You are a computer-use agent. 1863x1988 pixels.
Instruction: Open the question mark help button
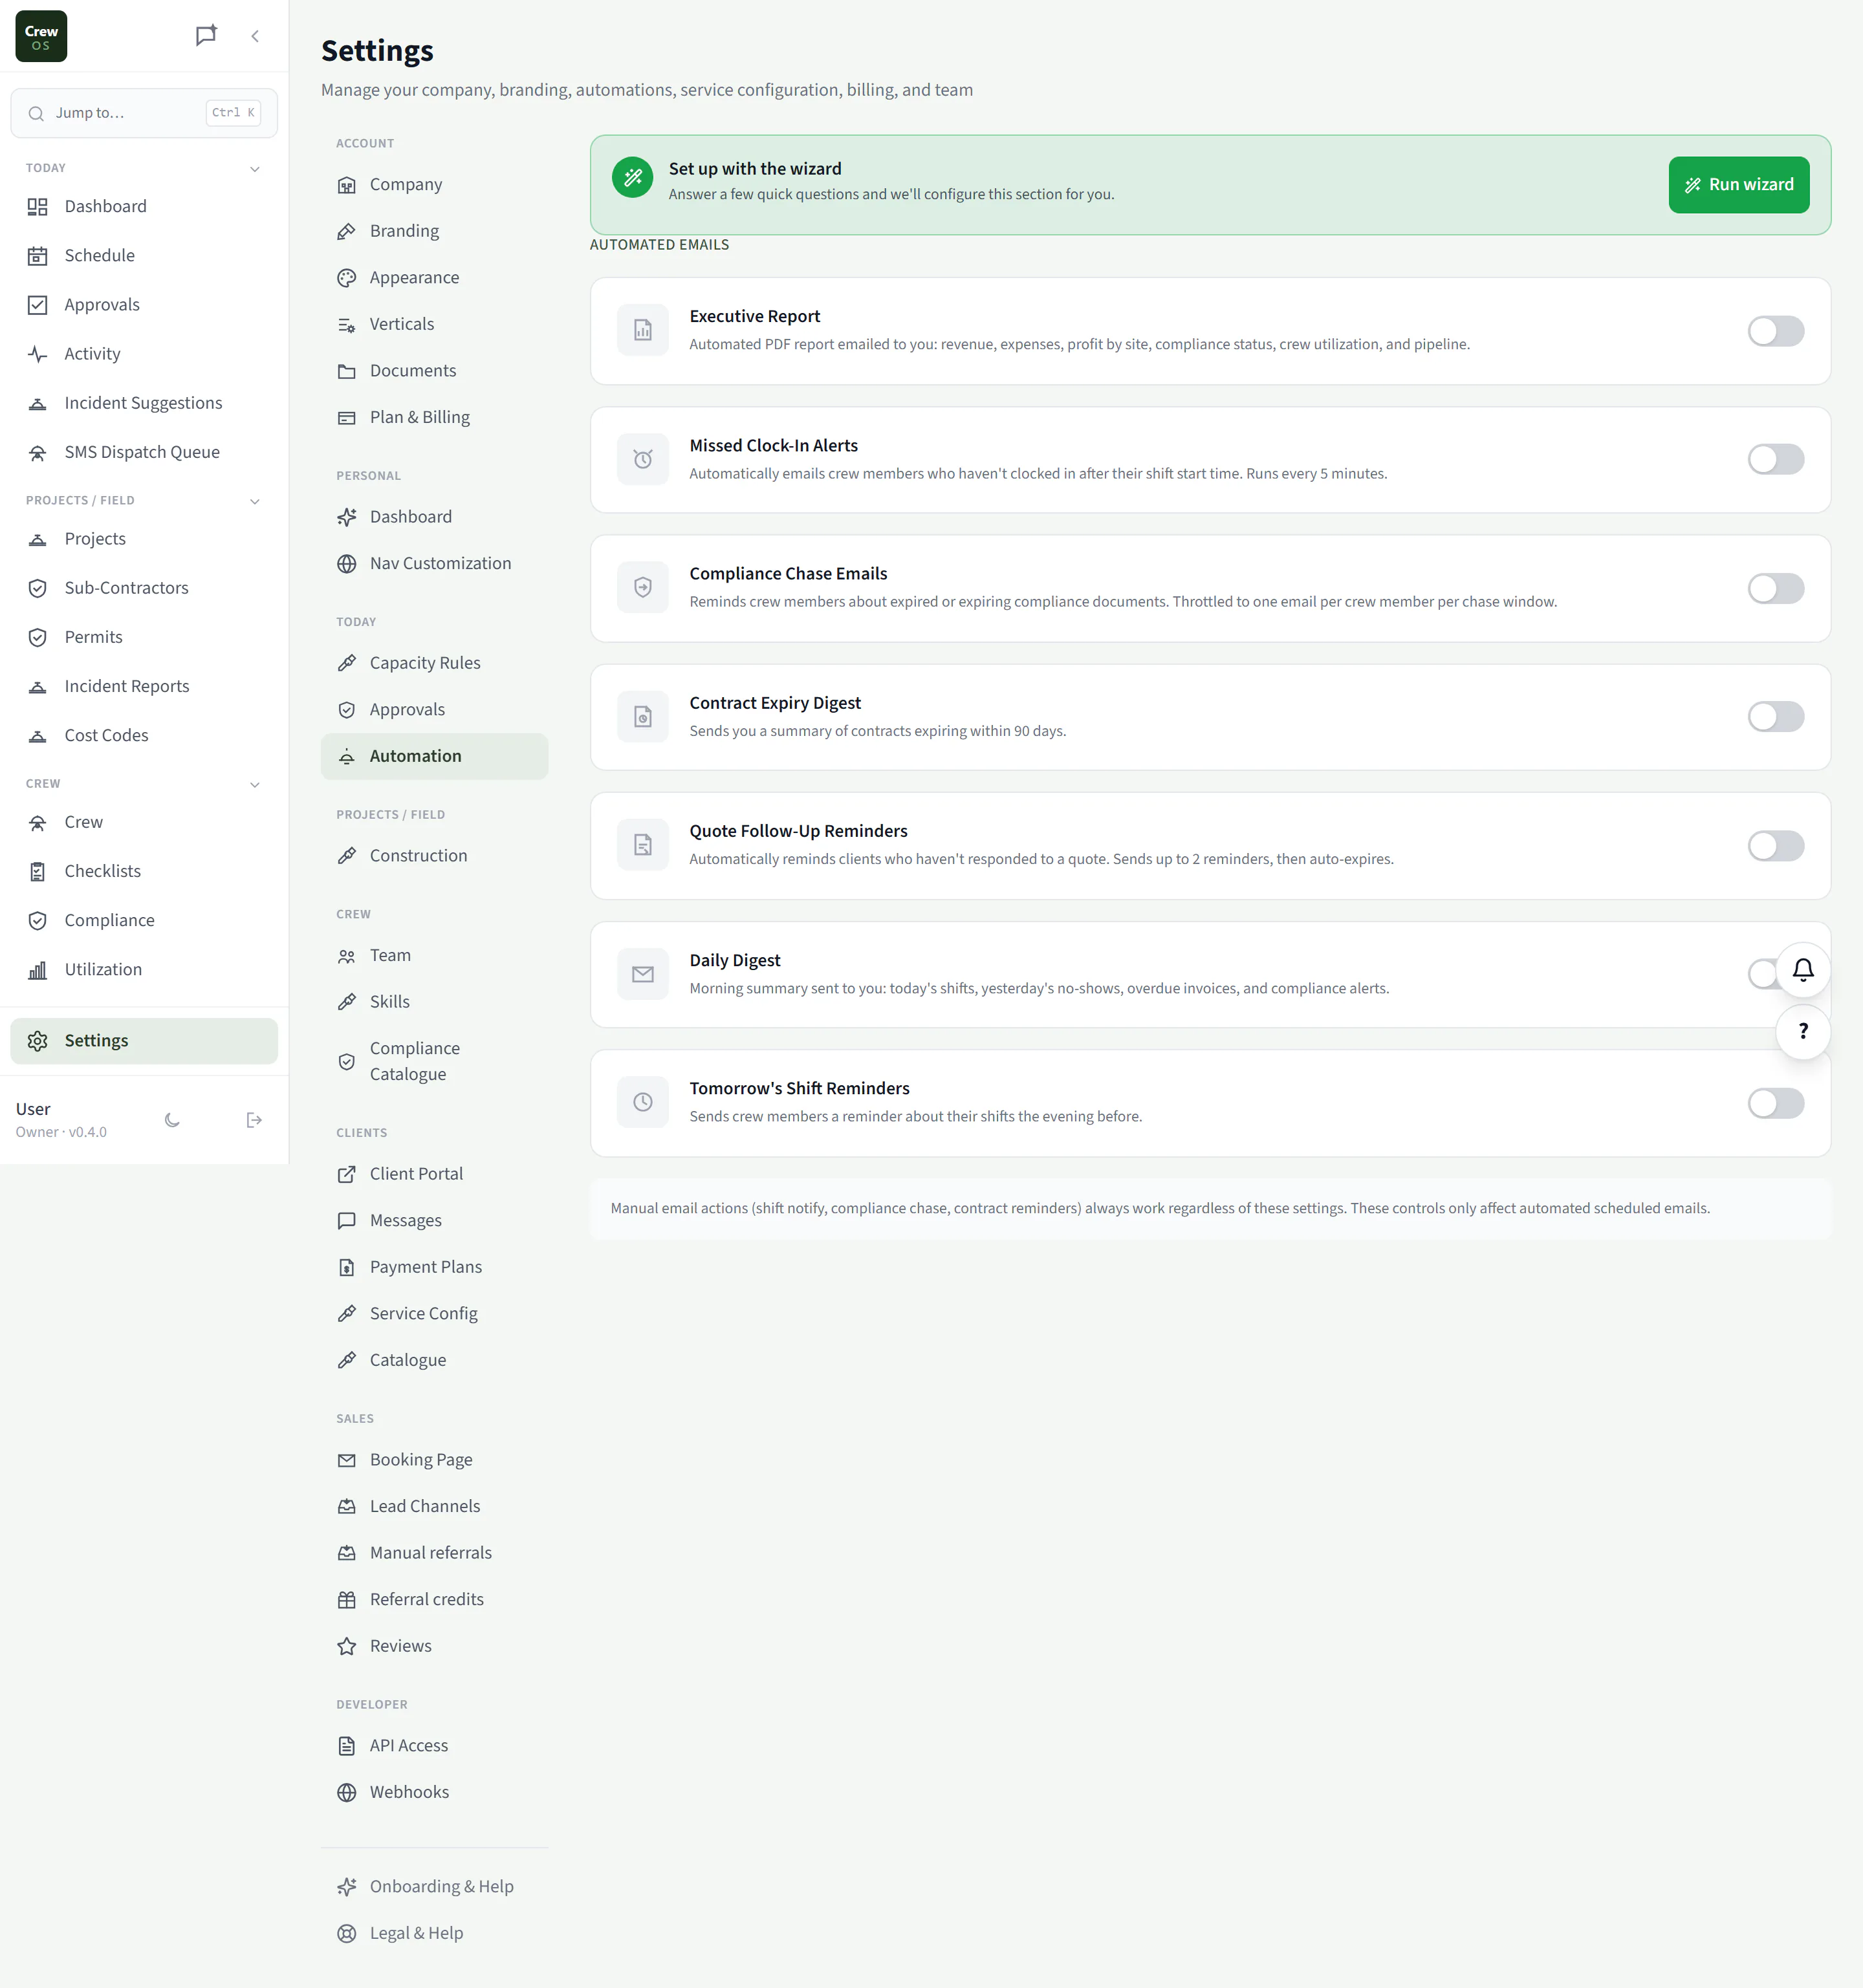pyautogui.click(x=1803, y=1031)
